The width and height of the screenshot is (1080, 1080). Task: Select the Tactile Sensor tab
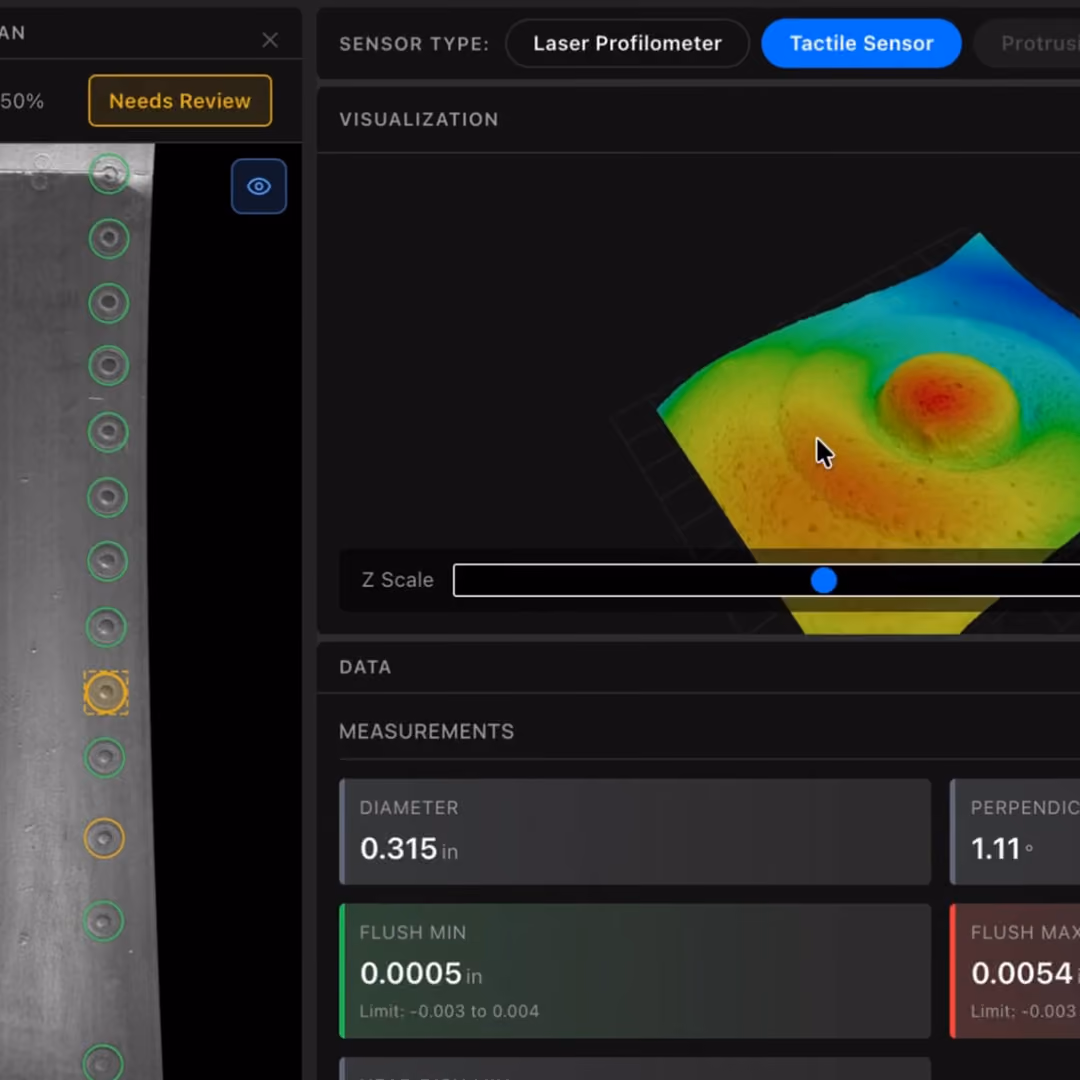861,43
